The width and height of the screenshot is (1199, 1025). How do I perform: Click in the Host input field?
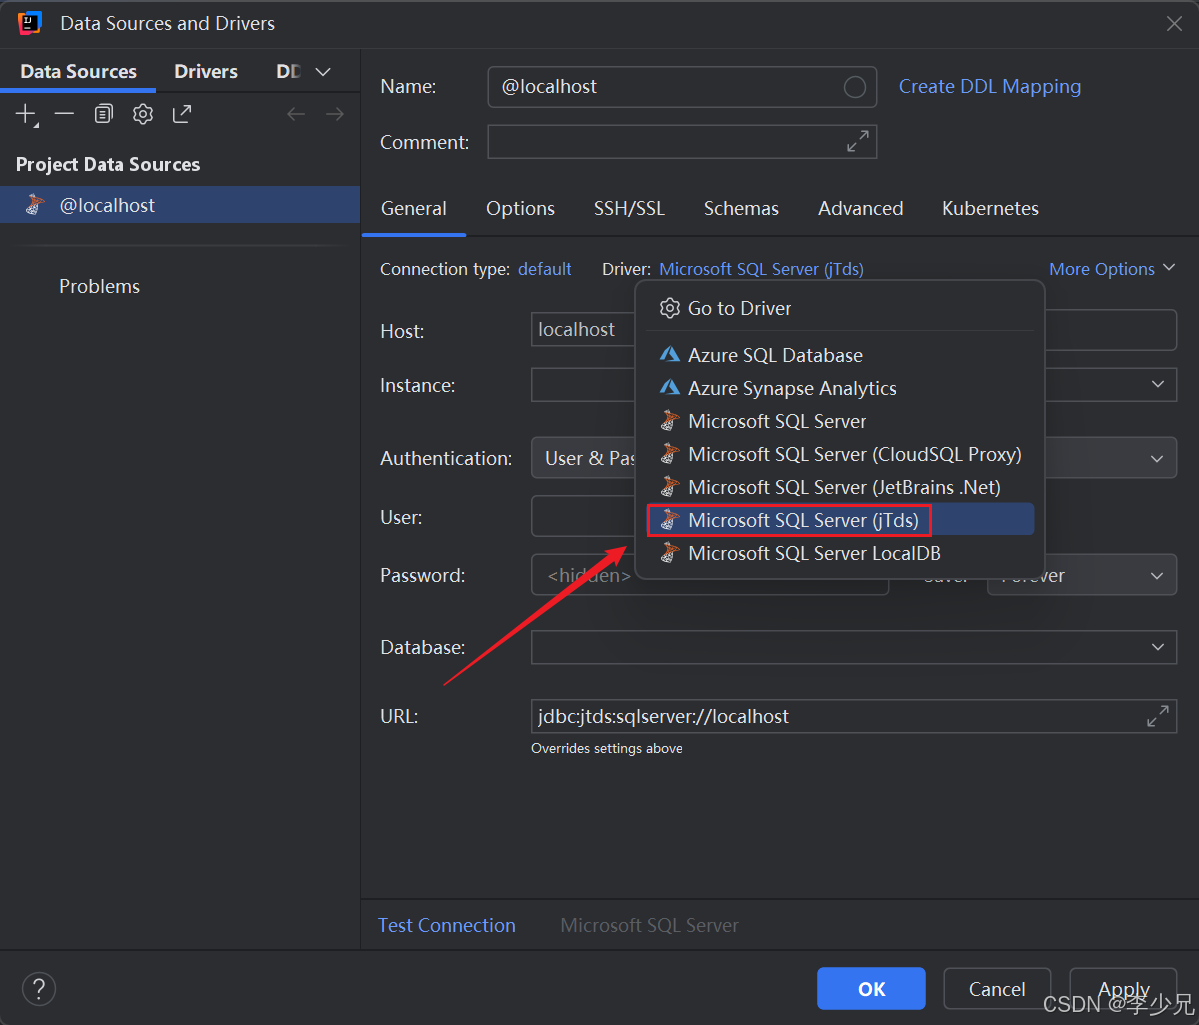click(x=583, y=330)
